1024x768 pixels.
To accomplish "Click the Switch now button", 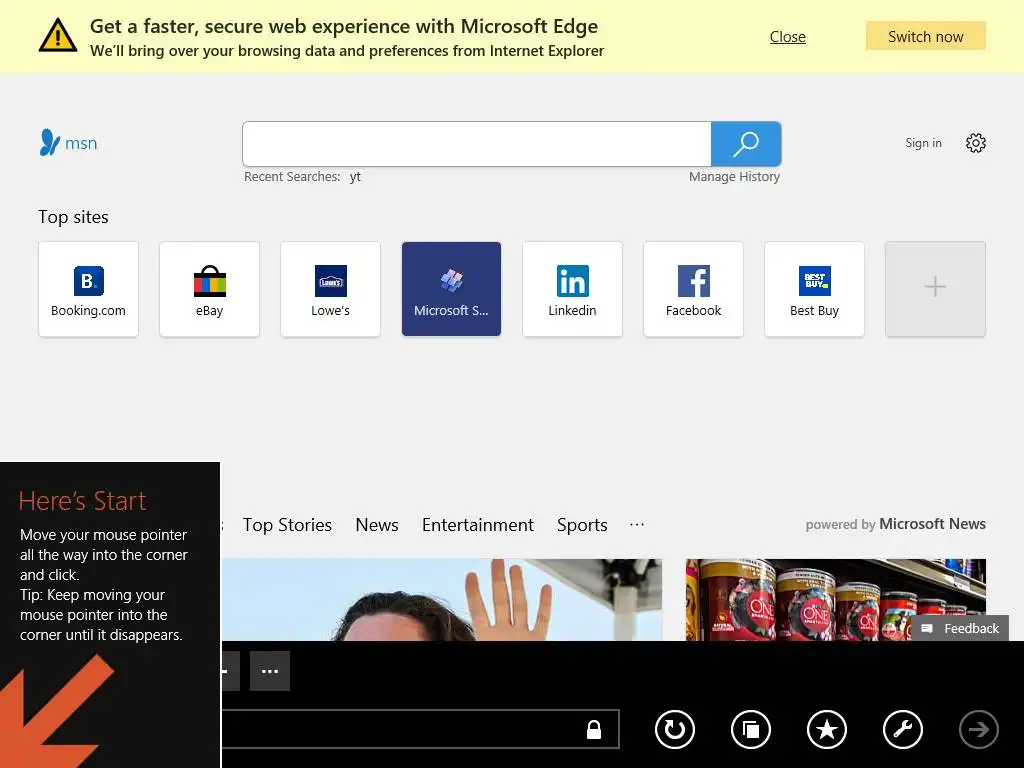I will (x=925, y=36).
